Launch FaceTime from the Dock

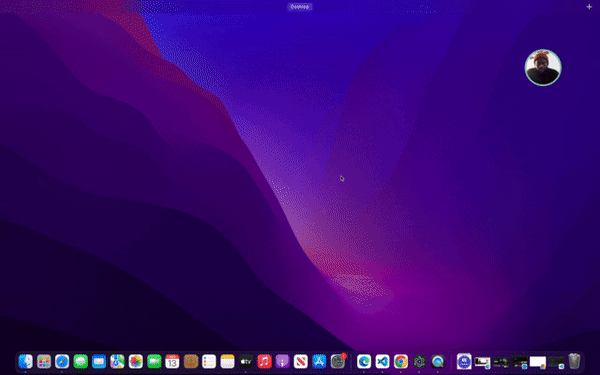tap(154, 361)
